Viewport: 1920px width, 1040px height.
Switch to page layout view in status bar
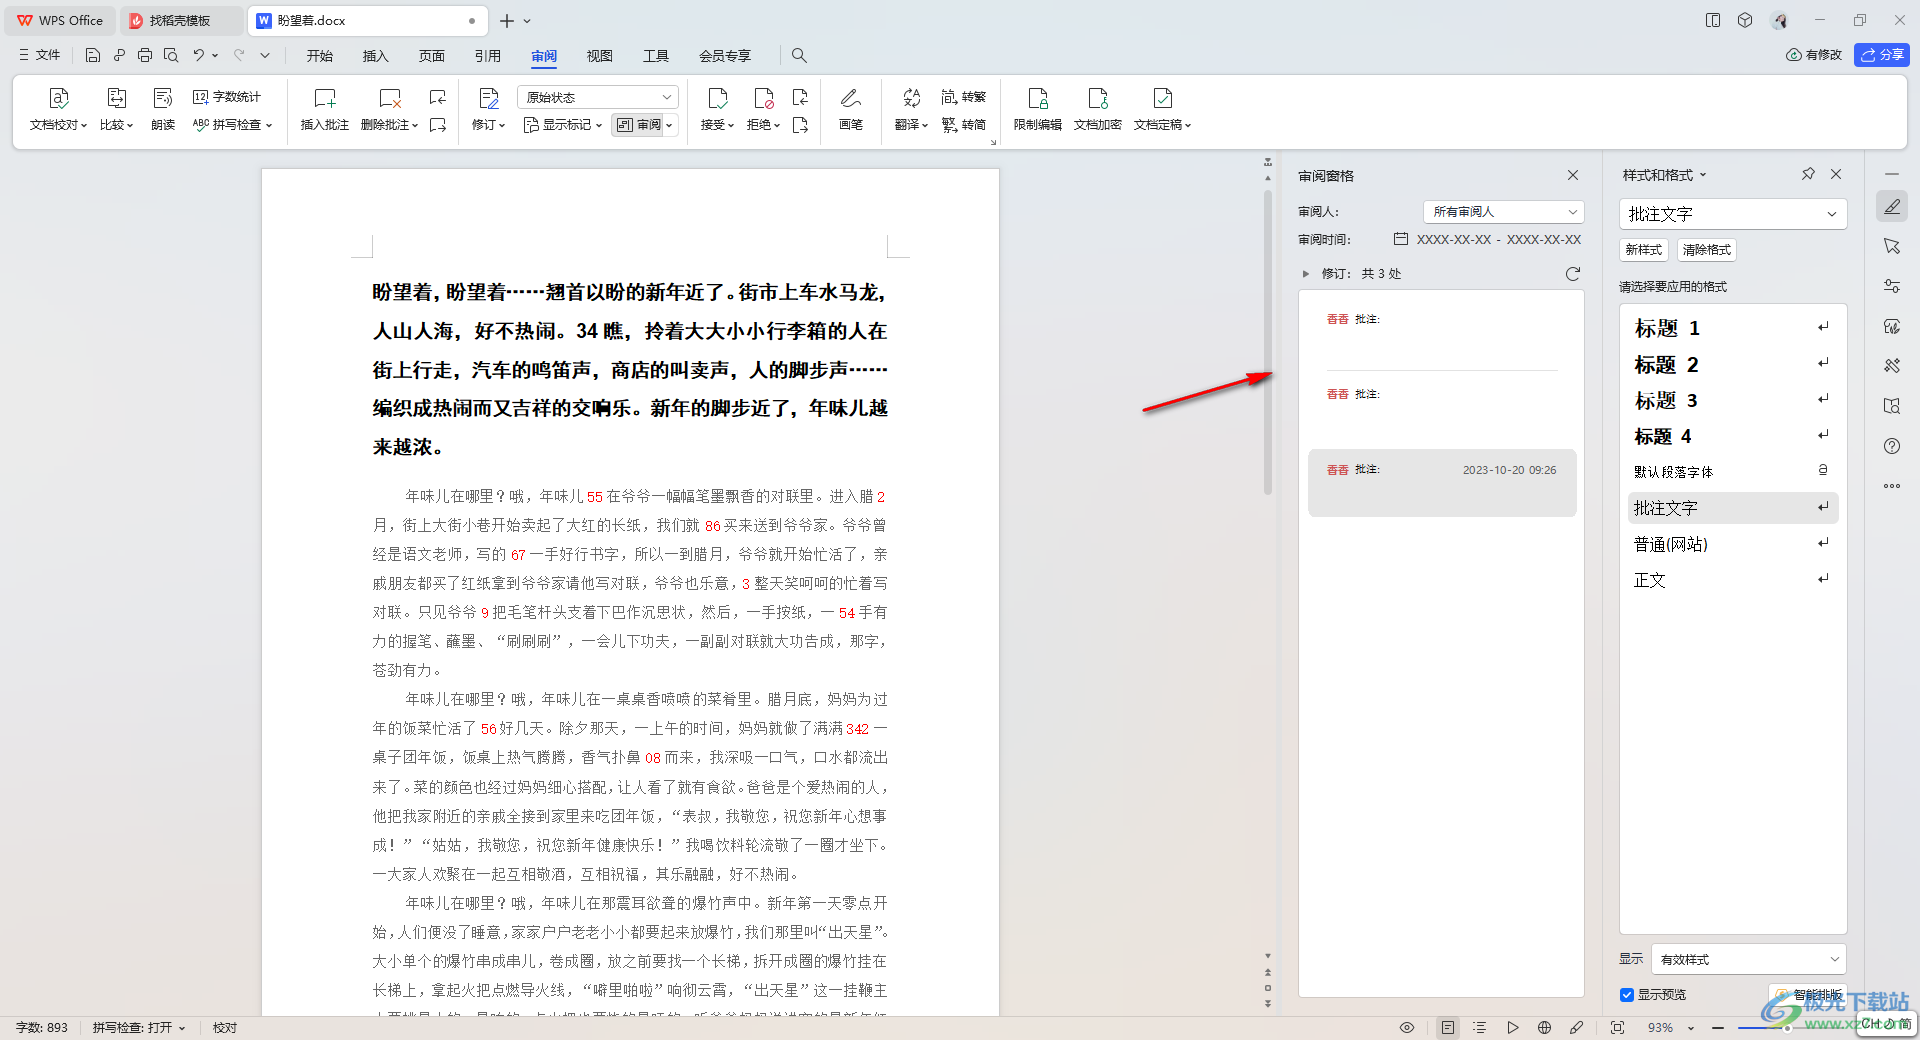pyautogui.click(x=1448, y=1027)
